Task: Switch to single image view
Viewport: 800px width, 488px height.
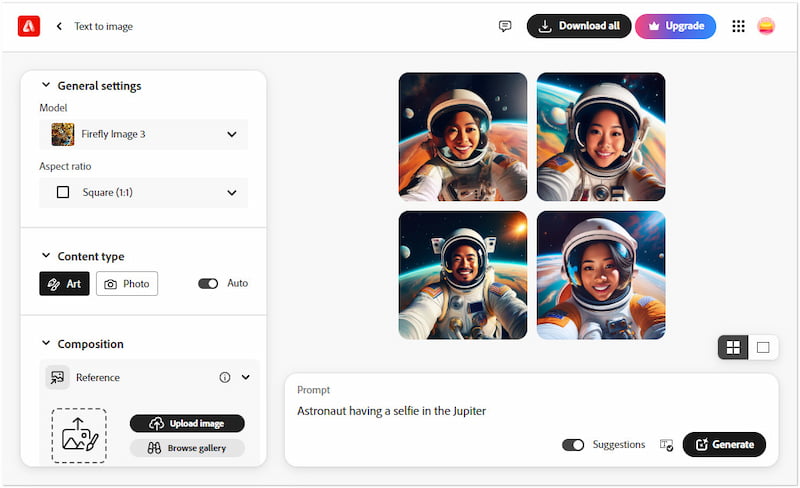Action: [x=763, y=347]
